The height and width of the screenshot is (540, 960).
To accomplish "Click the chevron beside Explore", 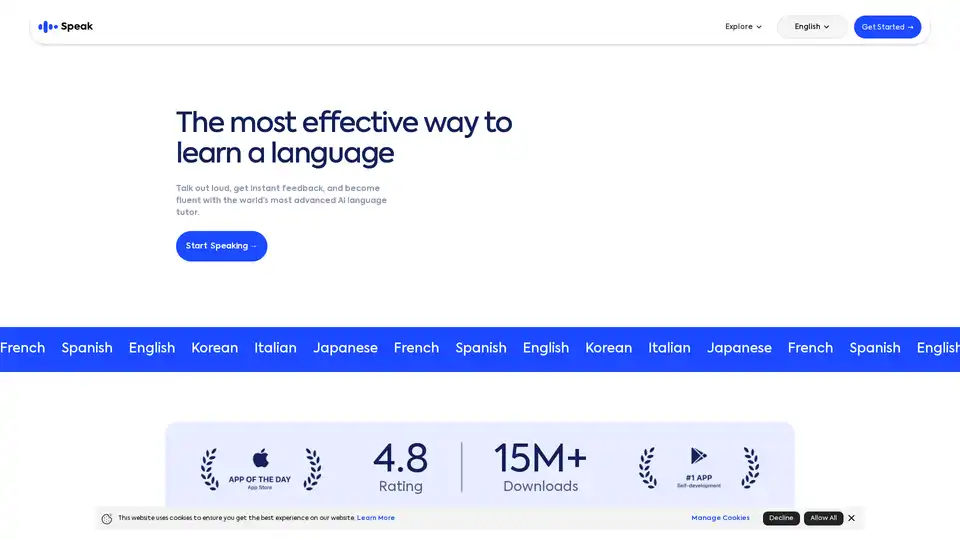I will click(759, 27).
